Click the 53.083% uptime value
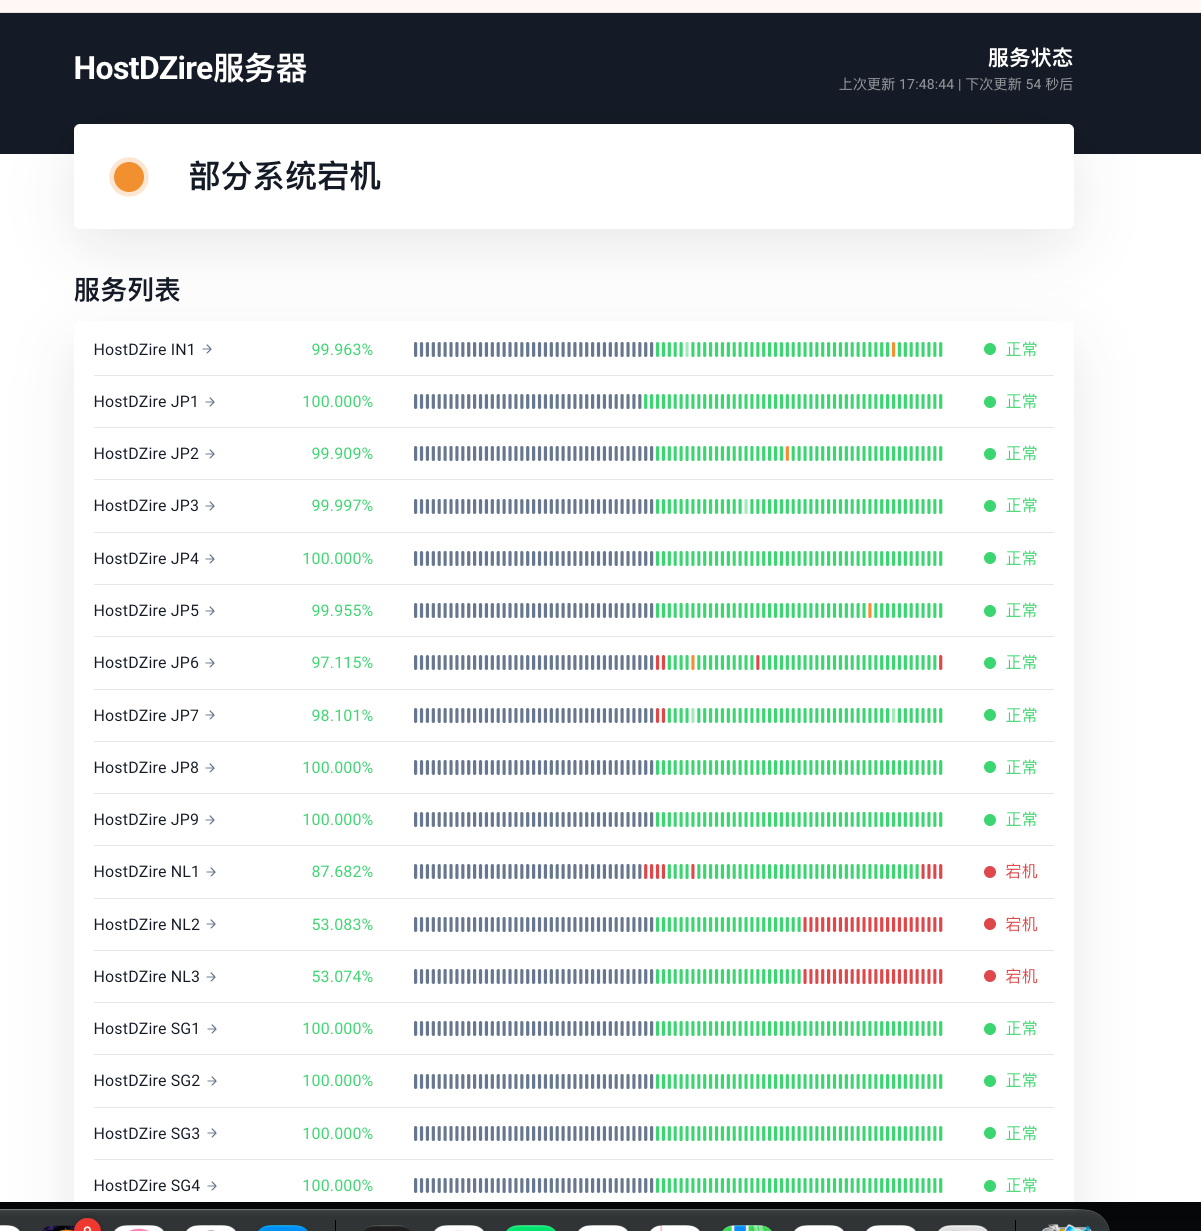This screenshot has width=1201, height=1231. coord(342,924)
